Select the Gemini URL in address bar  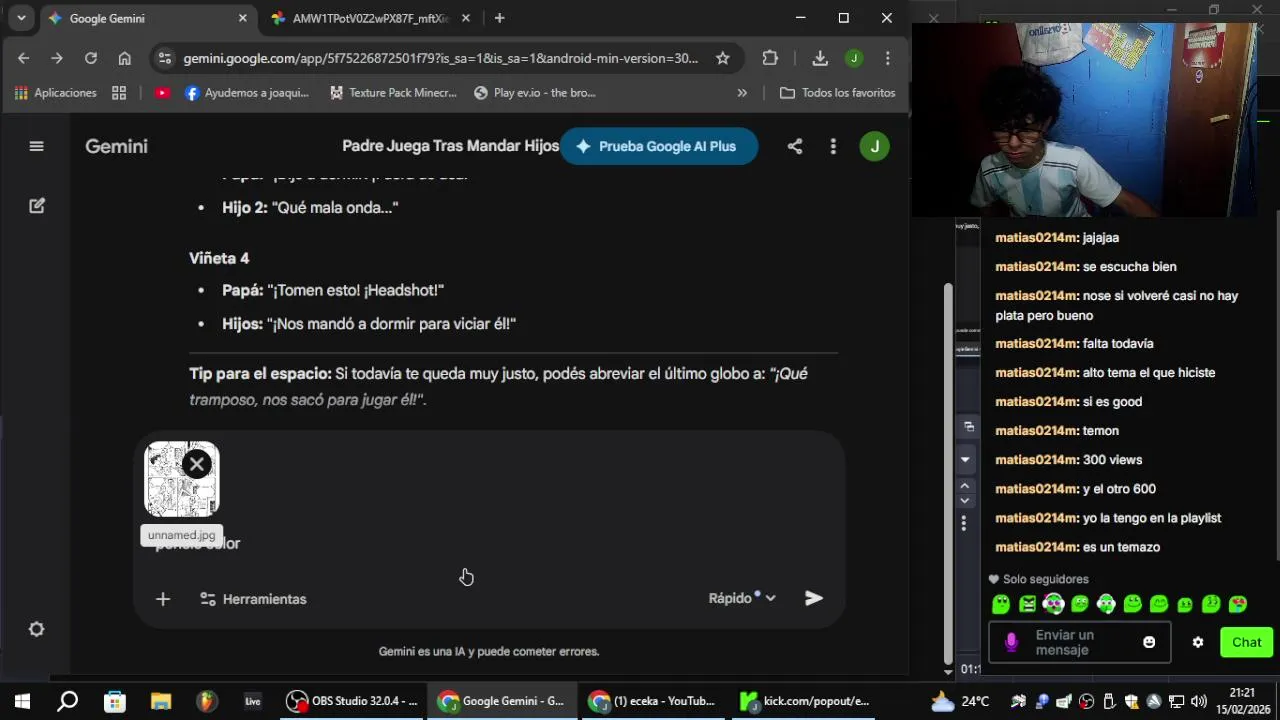[441, 58]
